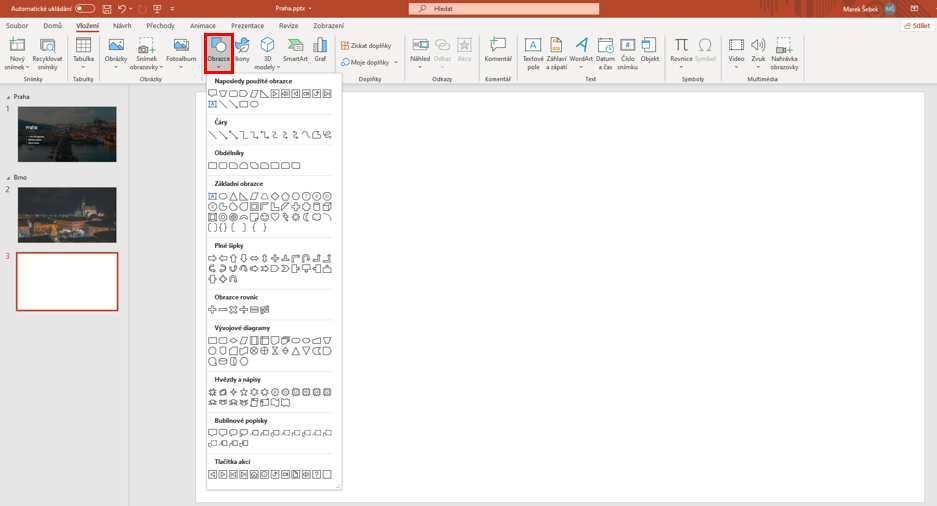Add a Komentář
The height and width of the screenshot is (506, 937).
click(498, 50)
